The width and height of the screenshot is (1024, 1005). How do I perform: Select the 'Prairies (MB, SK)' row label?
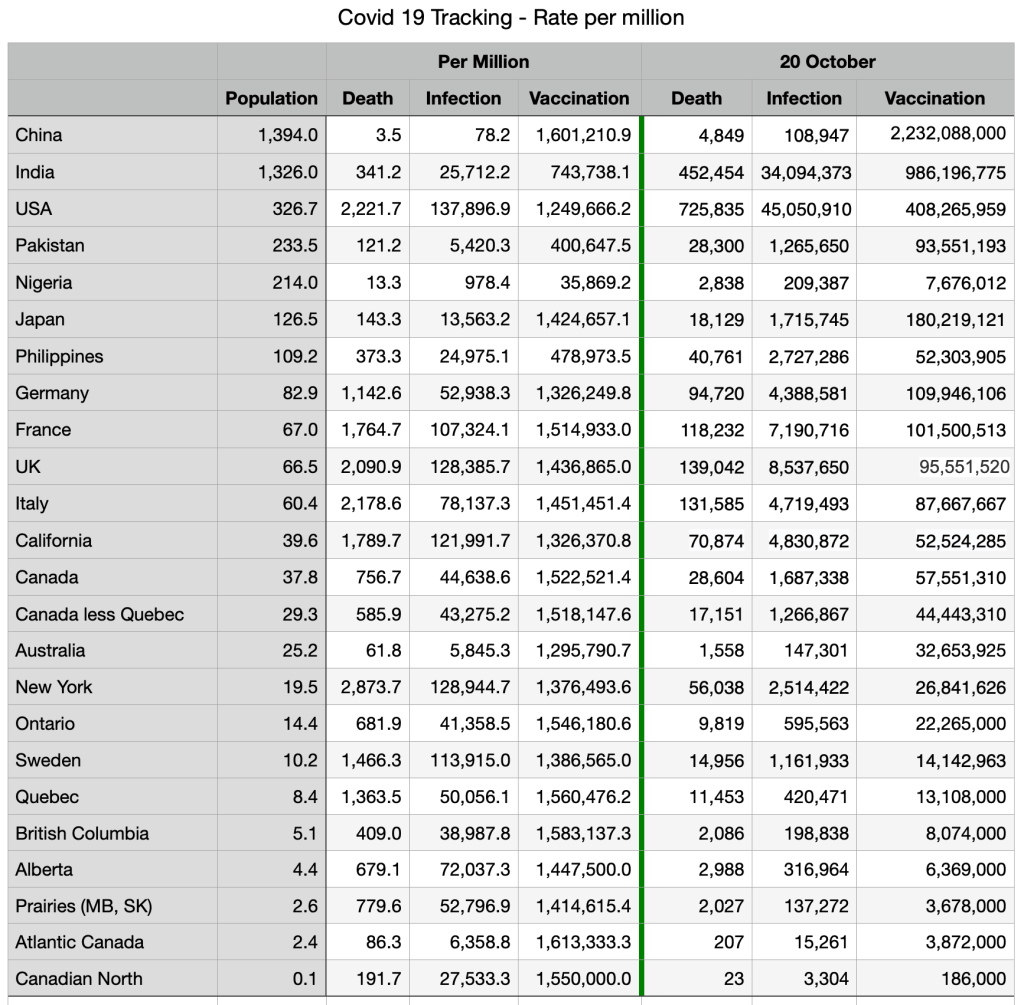click(83, 906)
